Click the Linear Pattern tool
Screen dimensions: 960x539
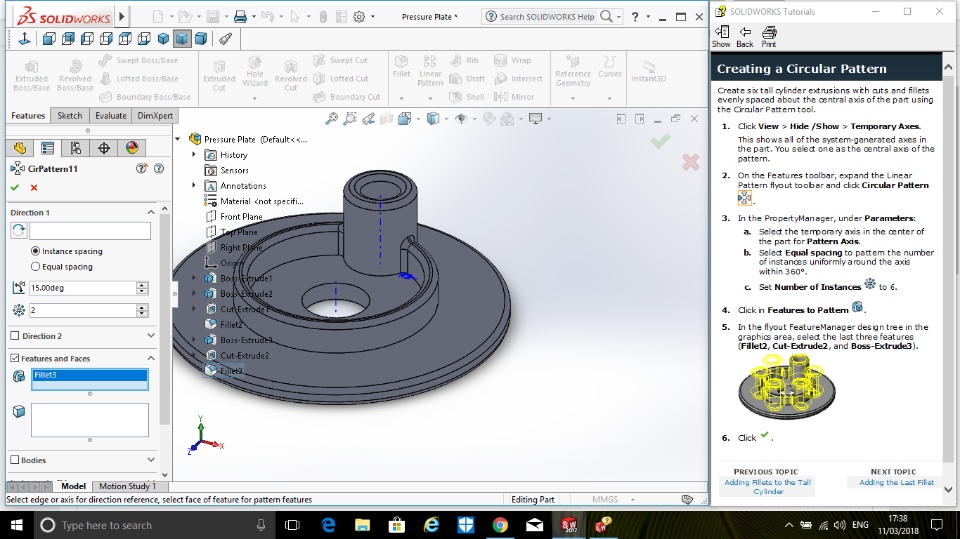click(x=430, y=70)
